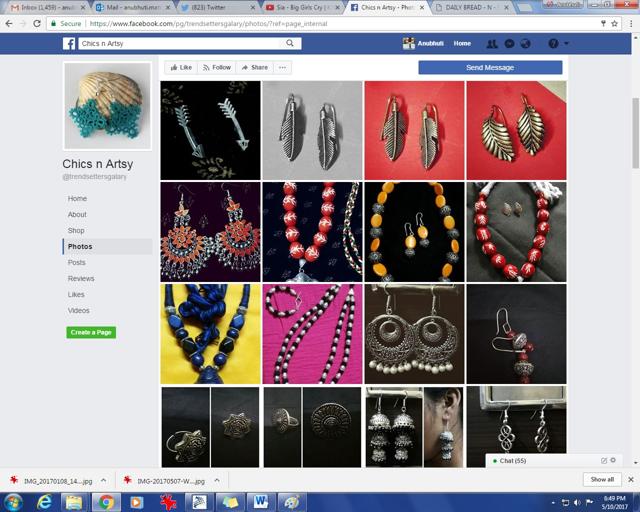Image resolution: width=640 pixels, height=512 pixels.
Task: Close the downloads bar
Action: click(x=631, y=480)
